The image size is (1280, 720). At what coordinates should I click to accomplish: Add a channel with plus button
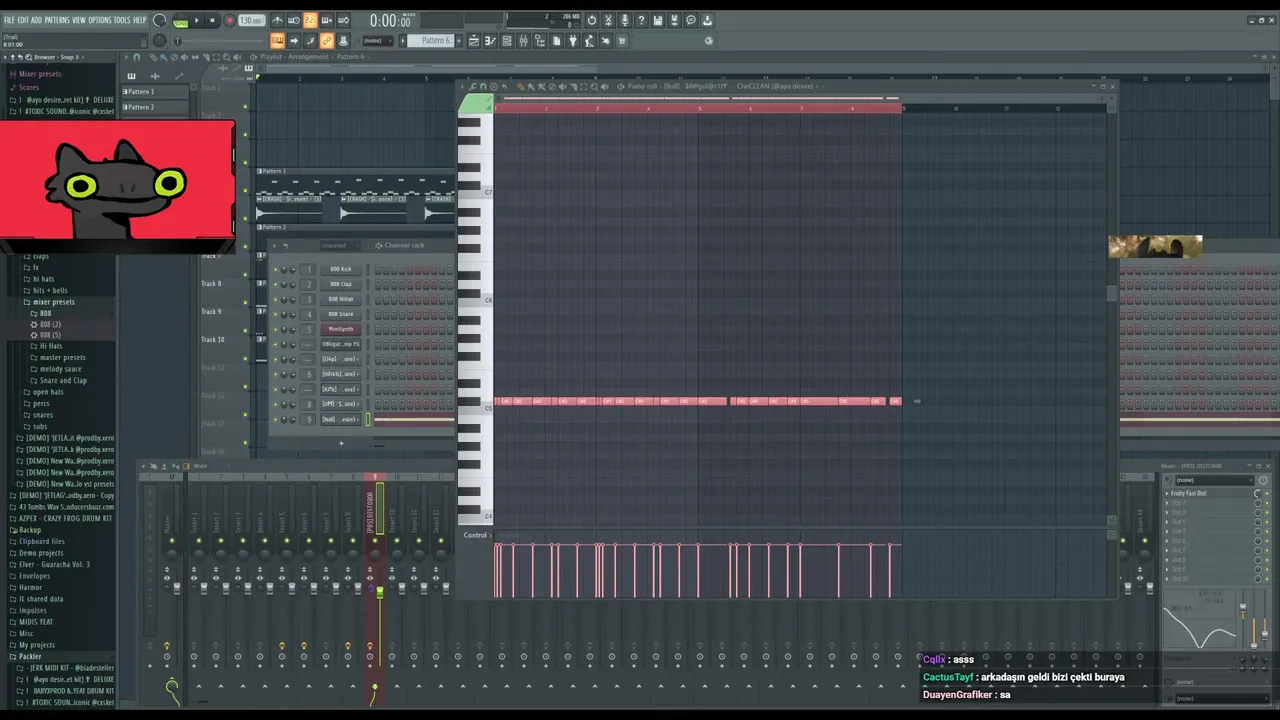click(341, 443)
